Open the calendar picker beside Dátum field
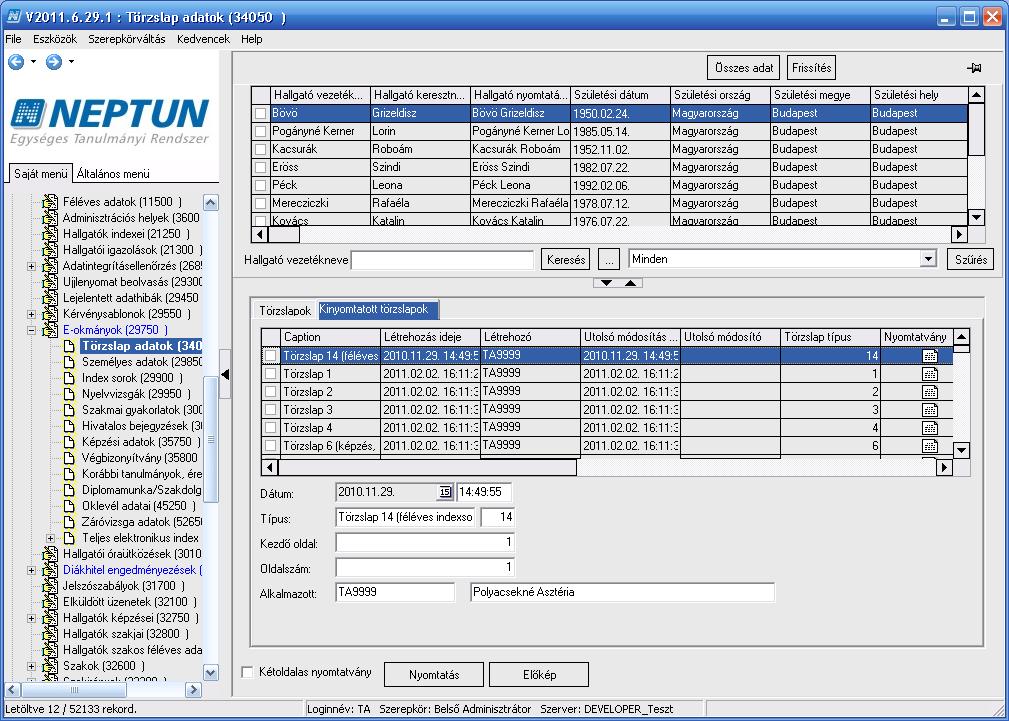The width and height of the screenshot is (1009, 721). pyautogui.click(x=445, y=492)
